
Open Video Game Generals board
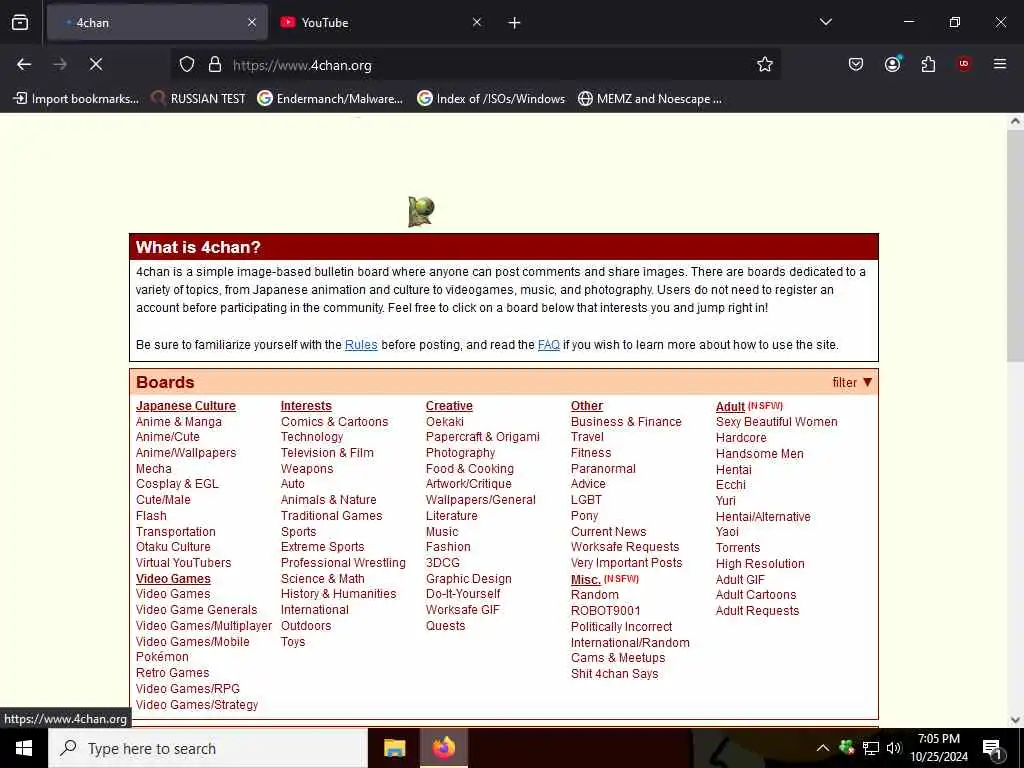(x=197, y=609)
